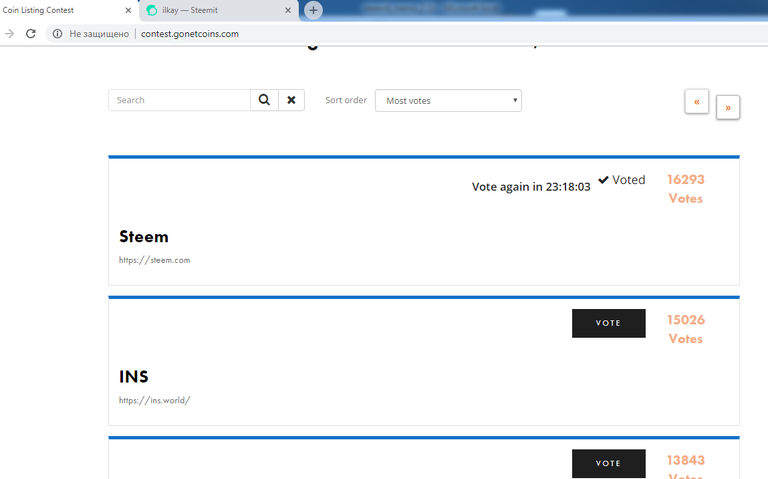Open the Most votes sort order dropdown
The height and width of the screenshot is (479, 768).
coord(448,100)
